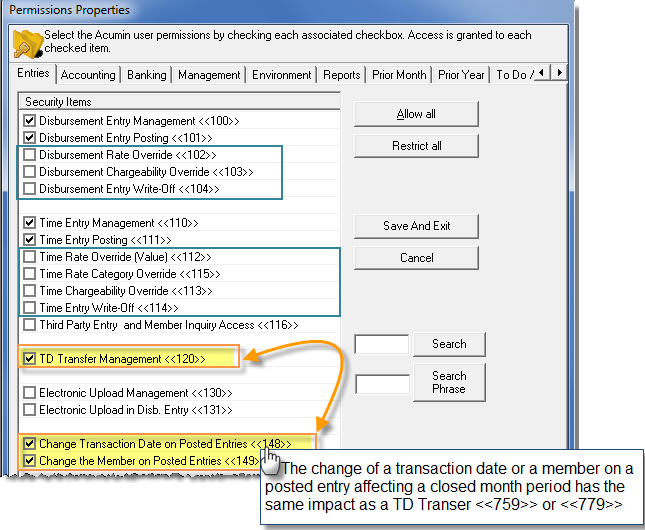Click the Restrict all button
This screenshot has width=645, height=530.
click(x=416, y=146)
